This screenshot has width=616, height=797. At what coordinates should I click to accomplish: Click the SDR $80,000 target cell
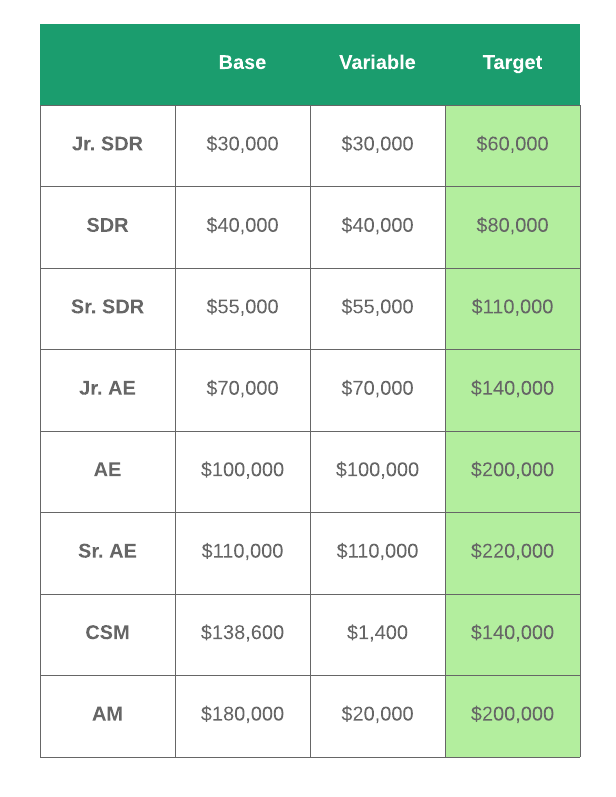[x=512, y=226]
